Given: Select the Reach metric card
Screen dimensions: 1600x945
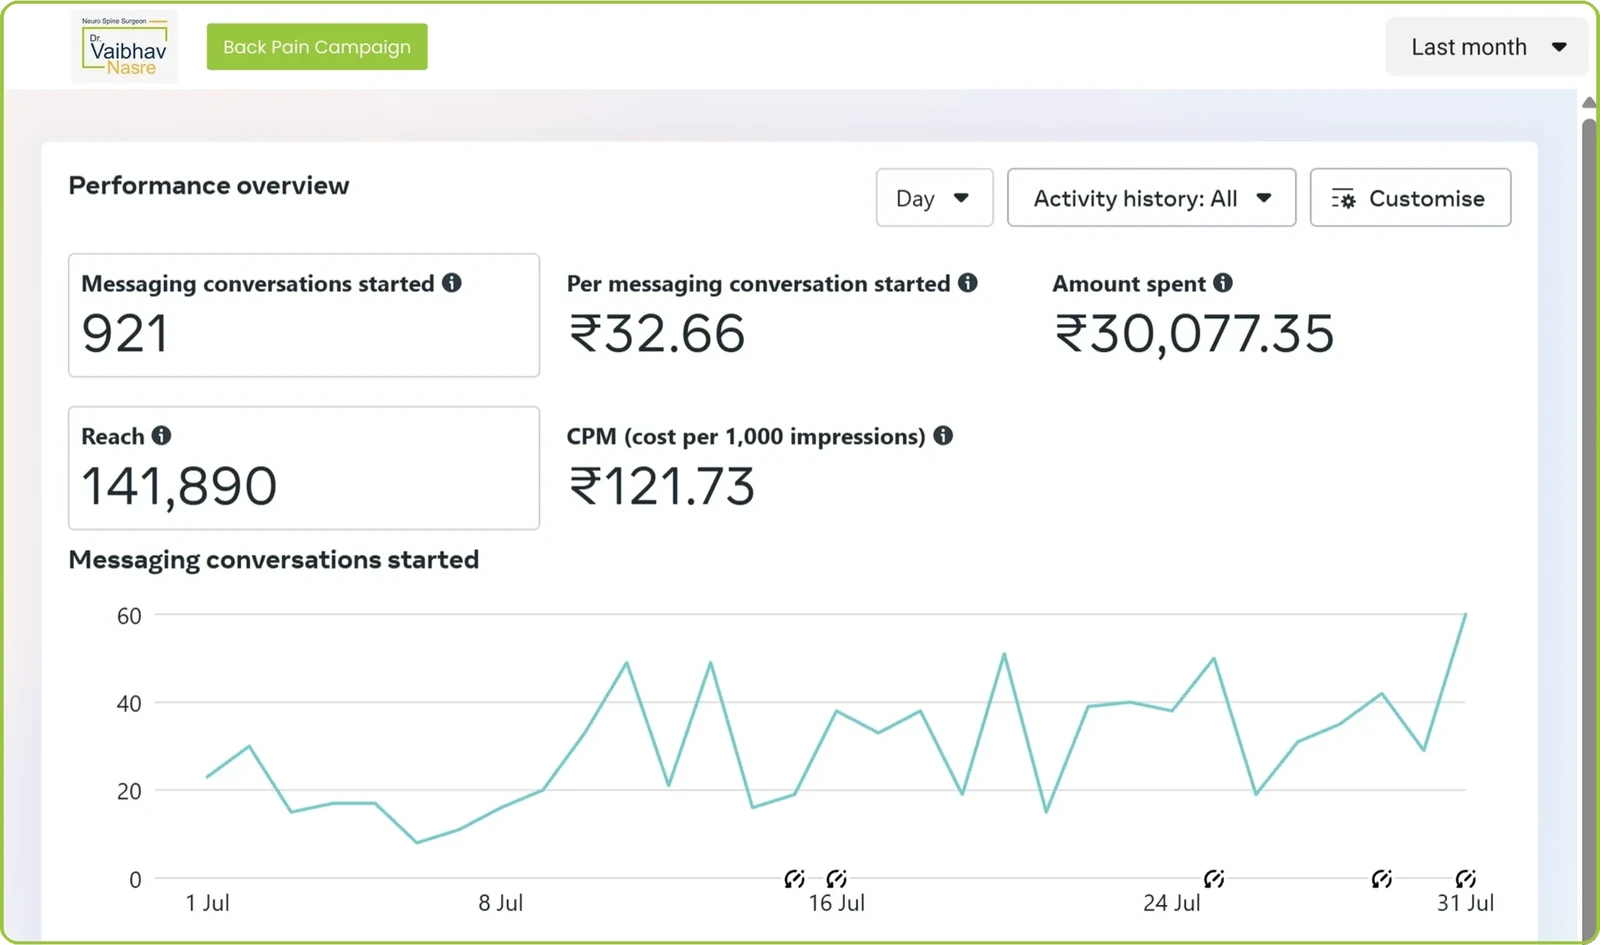Looking at the screenshot, I should [x=304, y=467].
